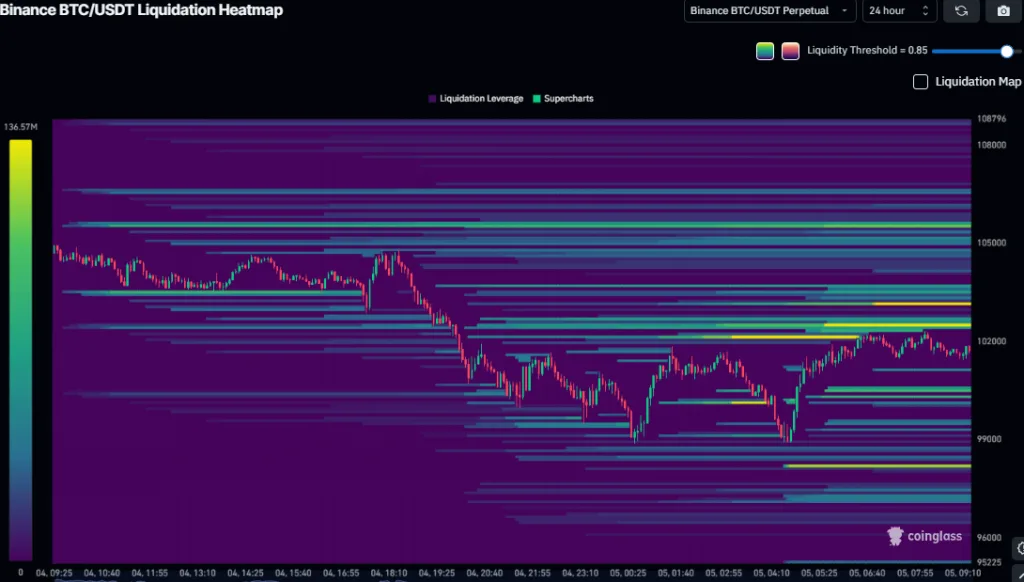The height and width of the screenshot is (582, 1024).
Task: Select the green-purple gradient palette icon
Action: [x=765, y=49]
